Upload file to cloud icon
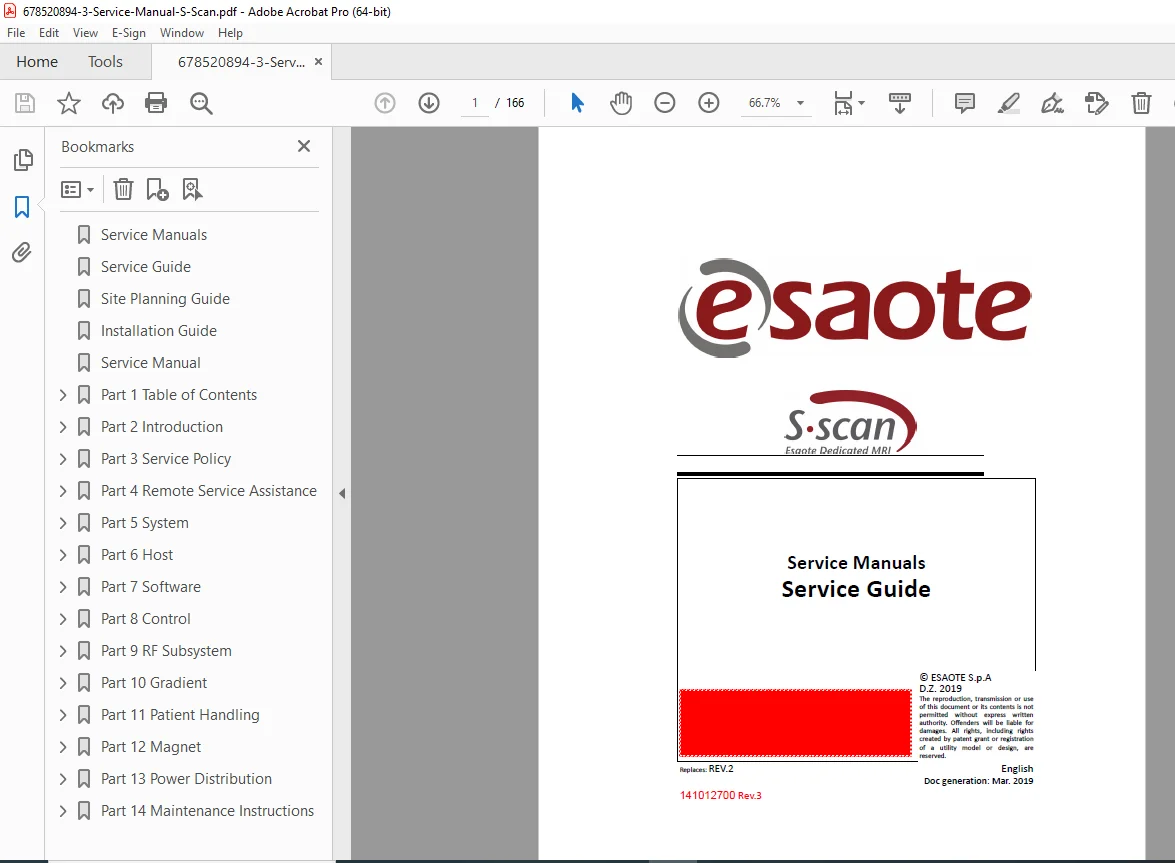The width and height of the screenshot is (1175, 863). click(x=112, y=103)
